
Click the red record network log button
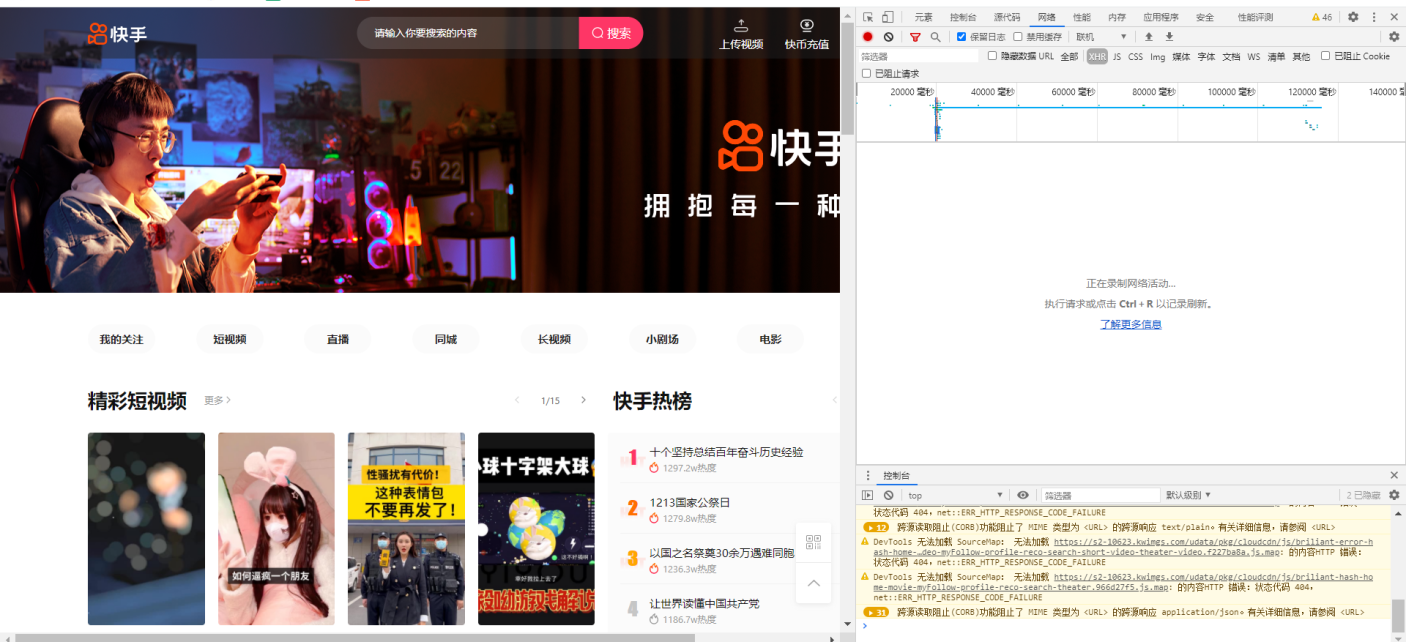pos(868,37)
